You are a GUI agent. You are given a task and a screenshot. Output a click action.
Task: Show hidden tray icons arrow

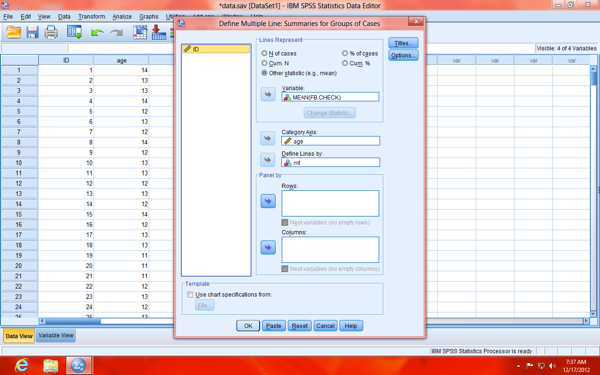518,366
